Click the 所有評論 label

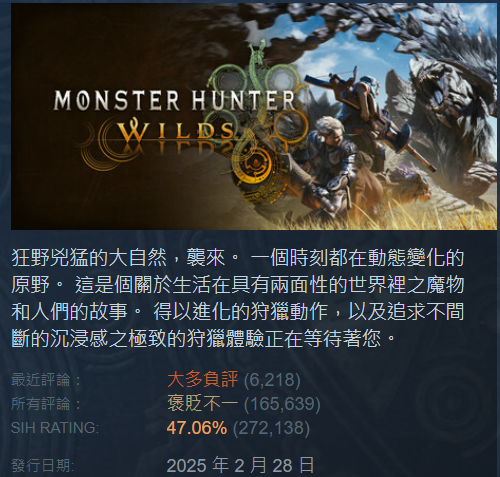coord(46,404)
